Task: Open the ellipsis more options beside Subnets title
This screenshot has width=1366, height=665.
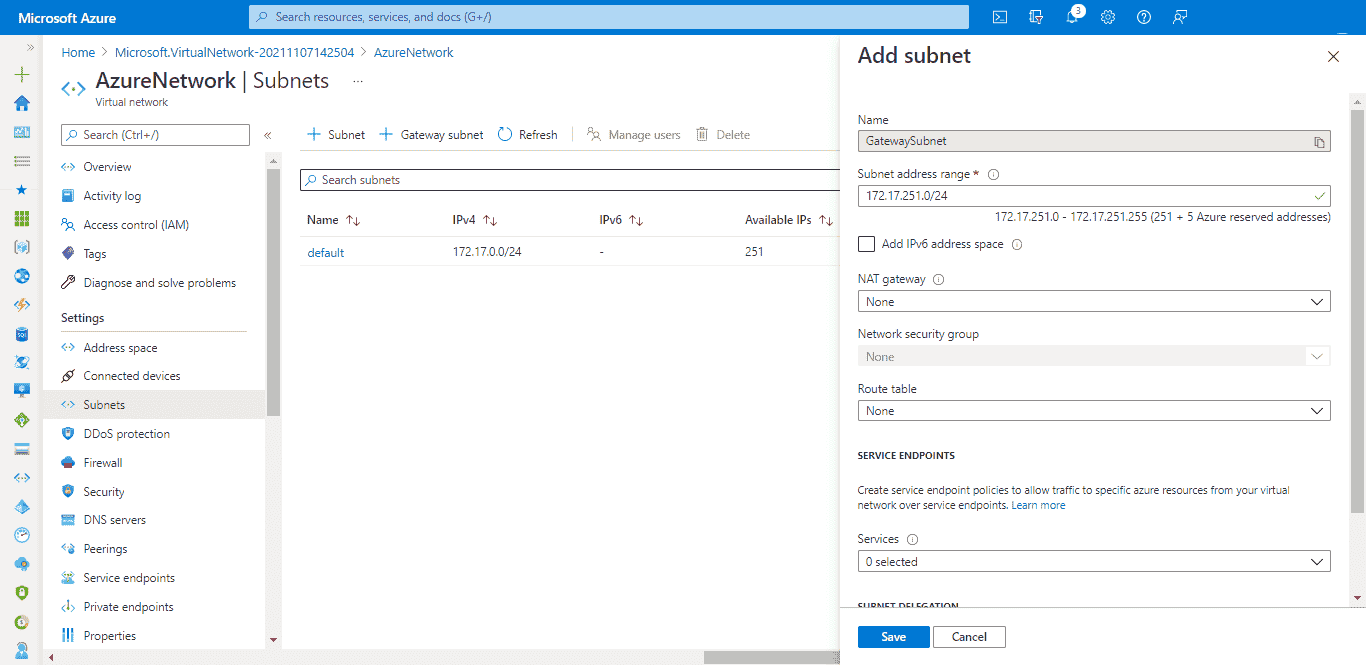Action: point(358,82)
